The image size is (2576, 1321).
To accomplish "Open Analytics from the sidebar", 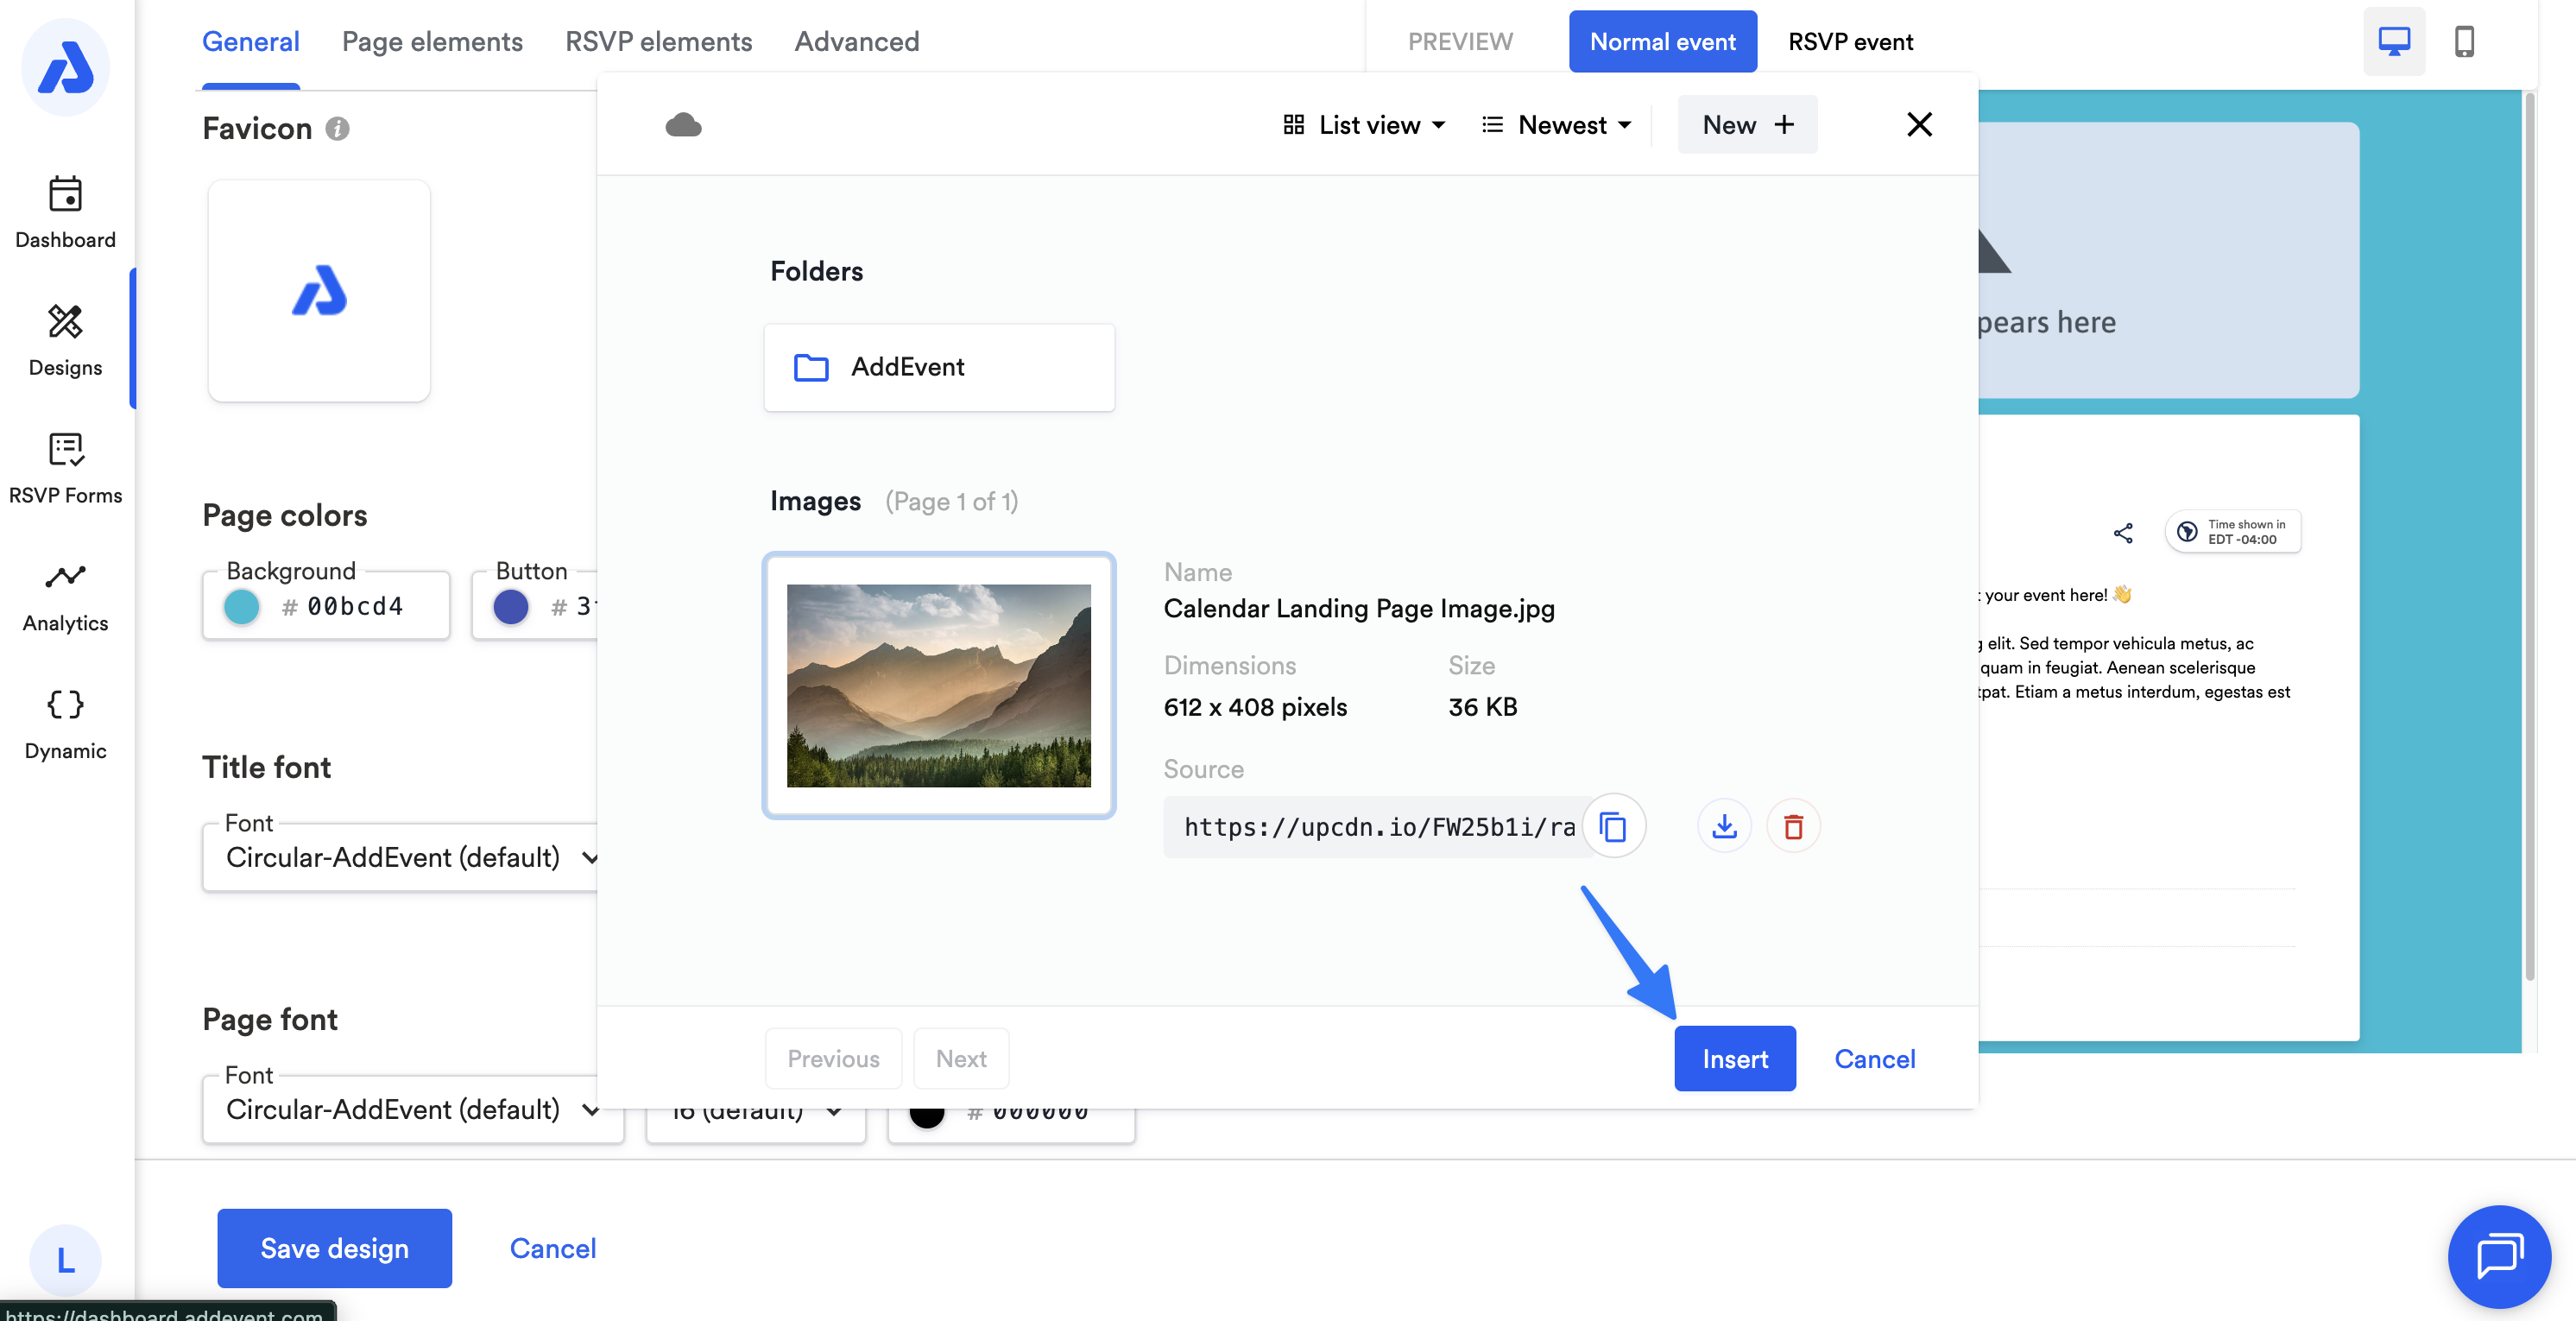I will click(65, 596).
